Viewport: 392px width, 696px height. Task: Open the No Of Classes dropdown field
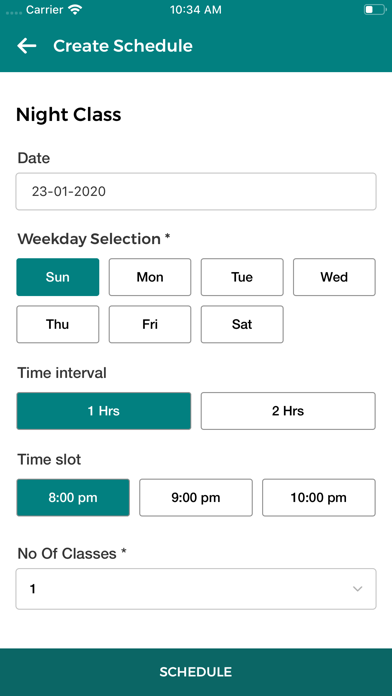coord(196,589)
